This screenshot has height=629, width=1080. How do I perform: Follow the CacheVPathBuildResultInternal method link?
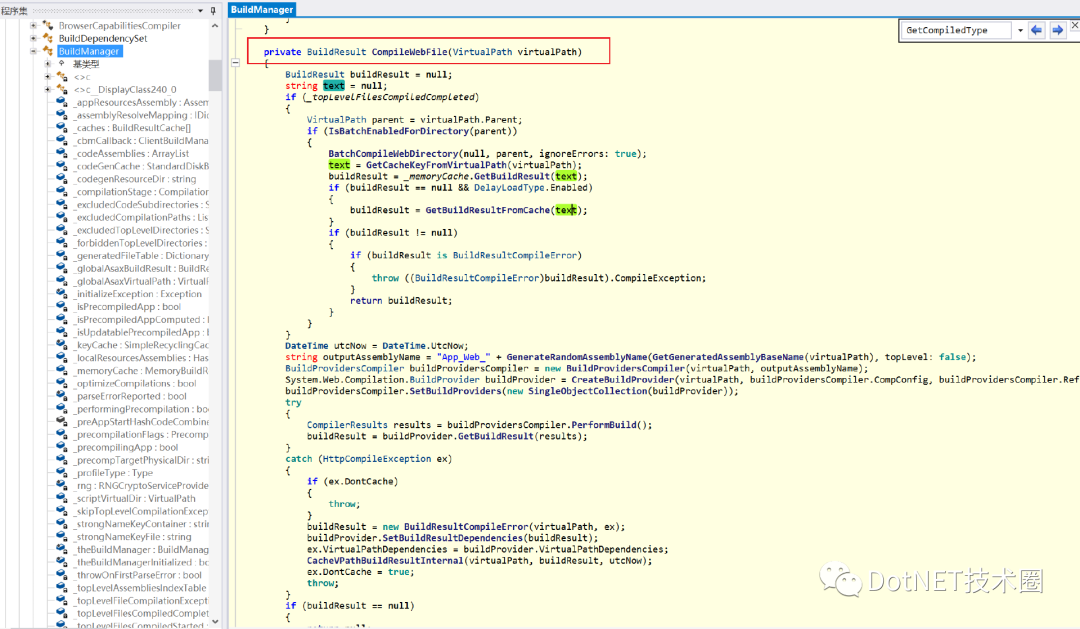tap(385, 561)
